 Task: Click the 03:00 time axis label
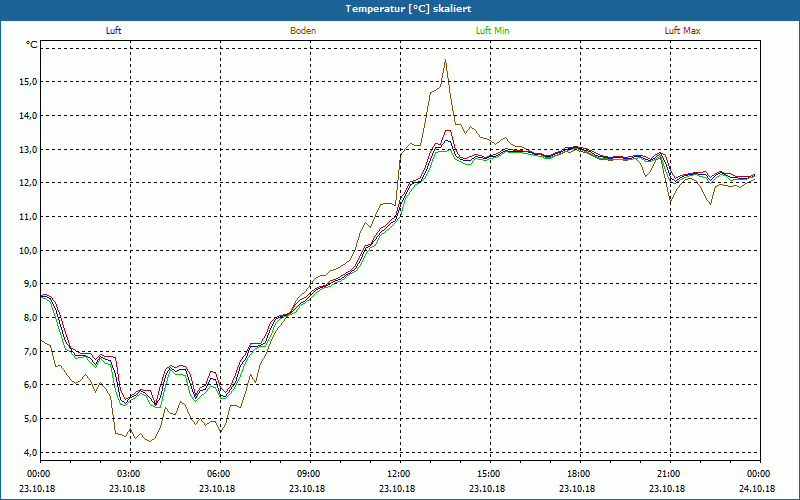(x=130, y=474)
